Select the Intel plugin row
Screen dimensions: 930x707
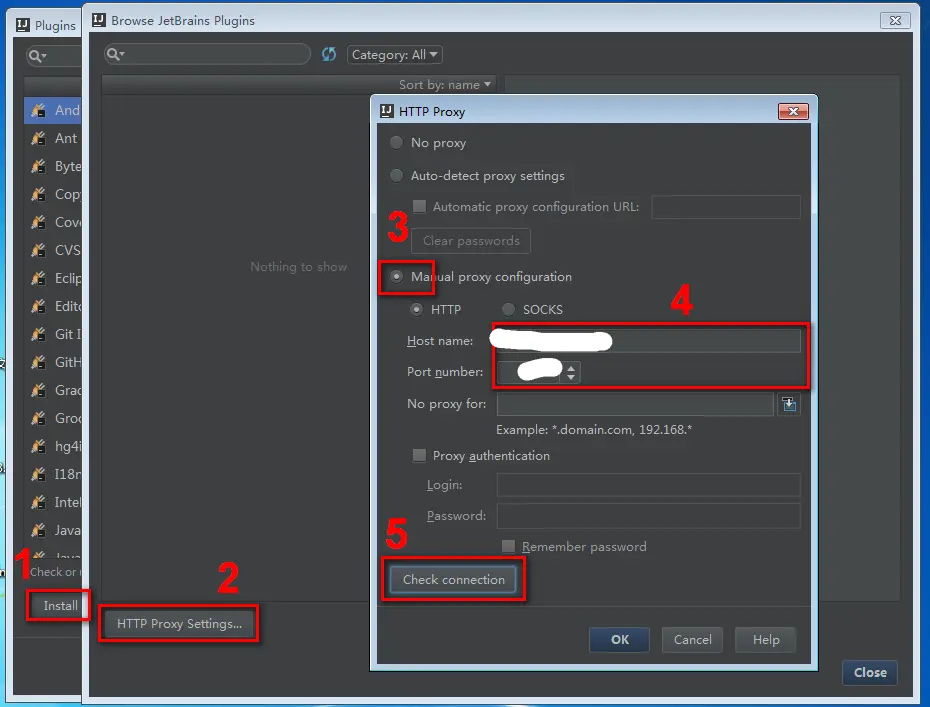(53, 502)
